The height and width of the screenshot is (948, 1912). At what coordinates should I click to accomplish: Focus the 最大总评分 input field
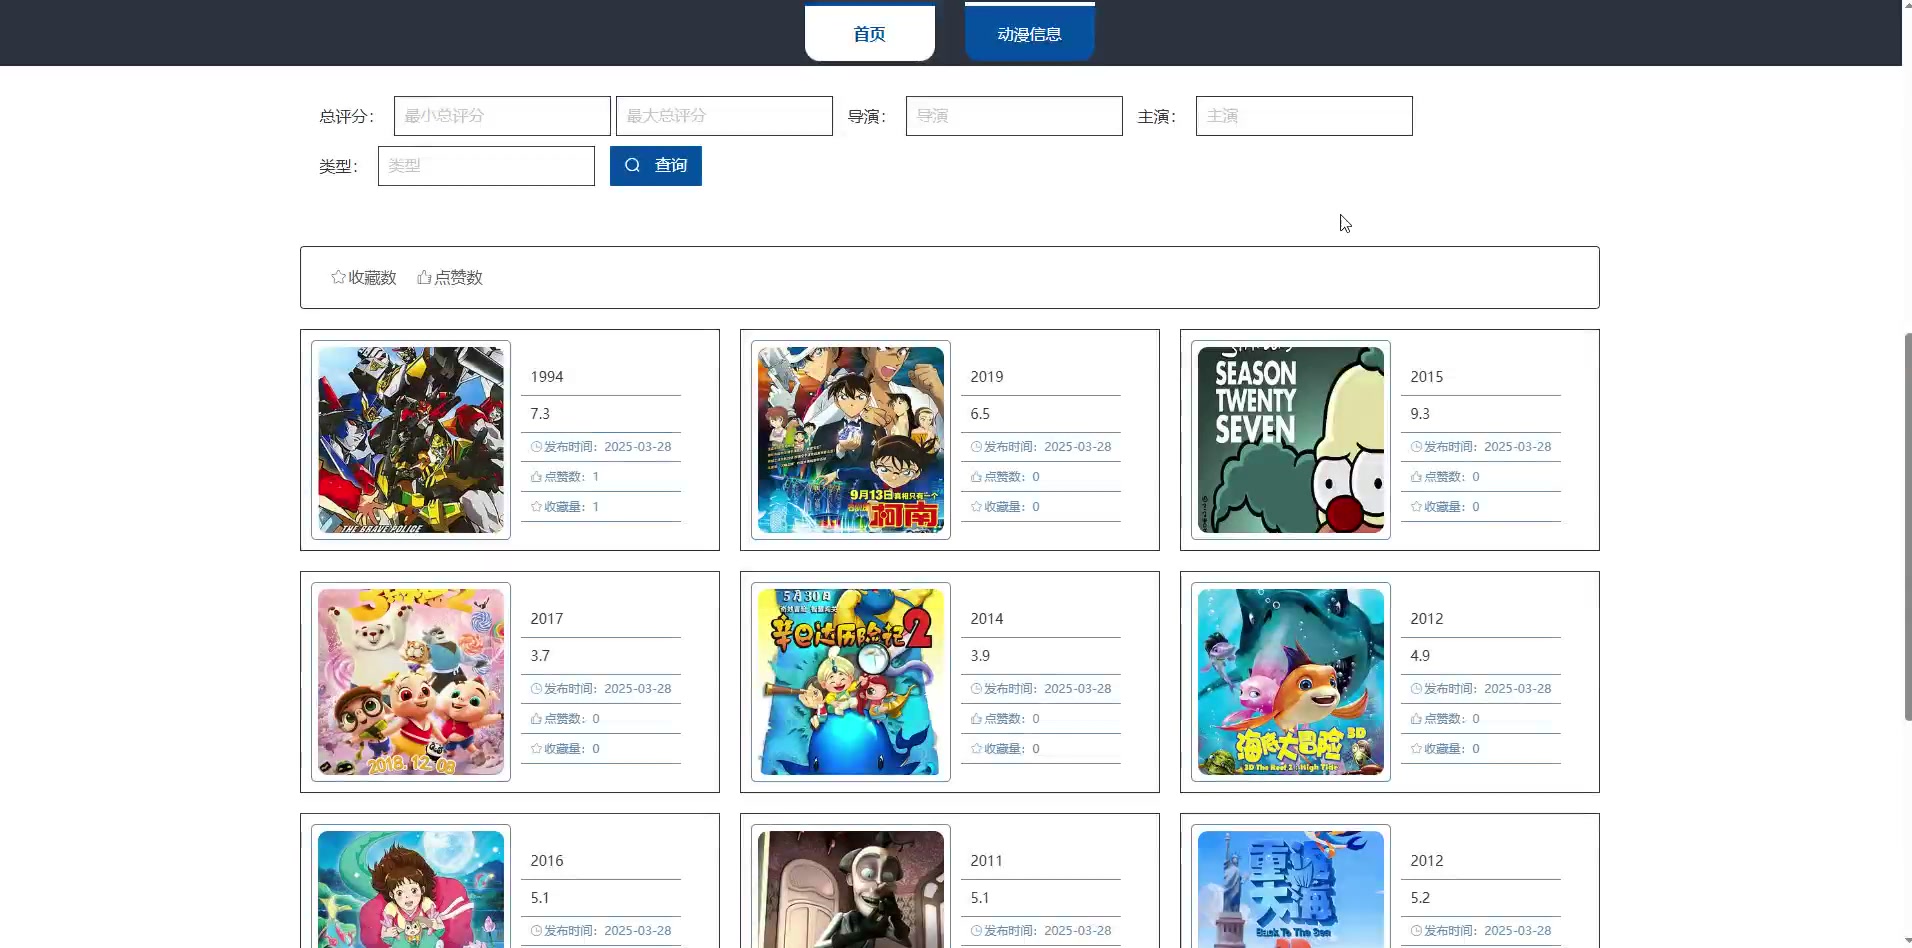(724, 116)
